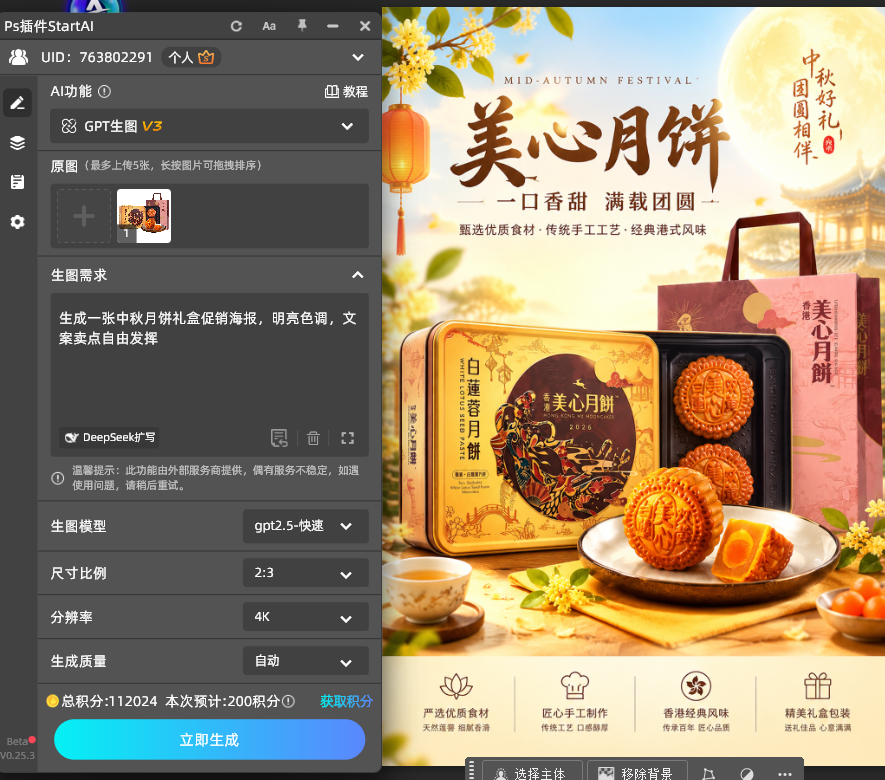Click the crown membership icon
The image size is (885, 780).
(x=206, y=57)
